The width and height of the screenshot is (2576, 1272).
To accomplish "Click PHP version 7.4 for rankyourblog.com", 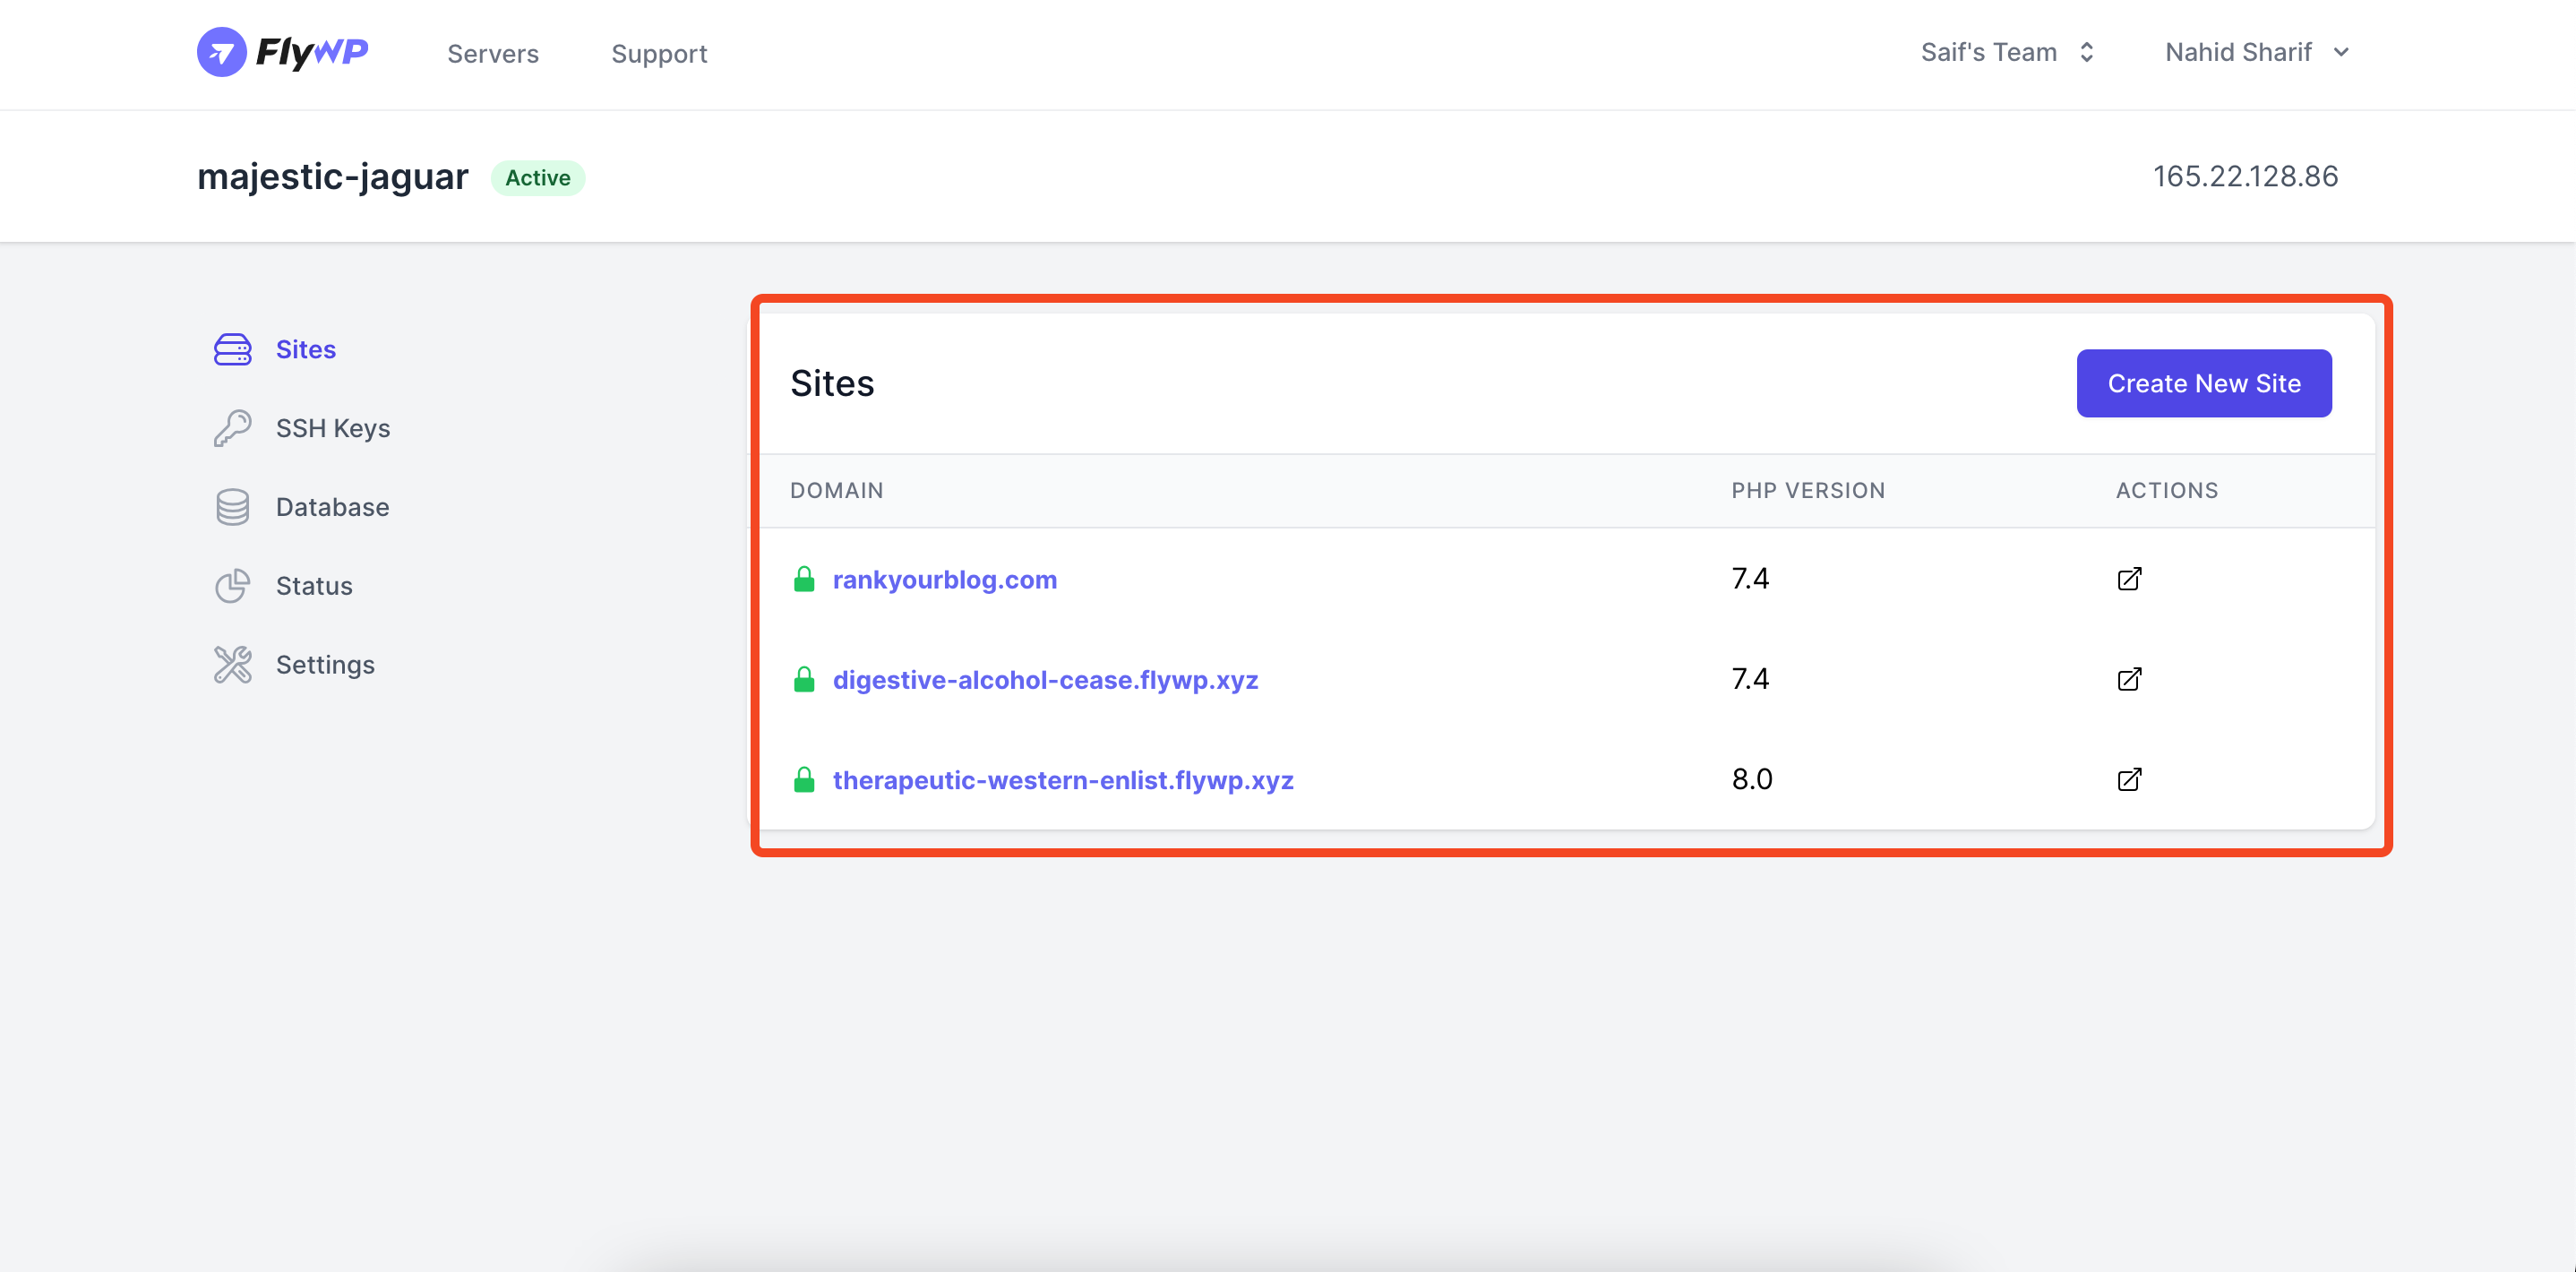I will pos(1750,579).
